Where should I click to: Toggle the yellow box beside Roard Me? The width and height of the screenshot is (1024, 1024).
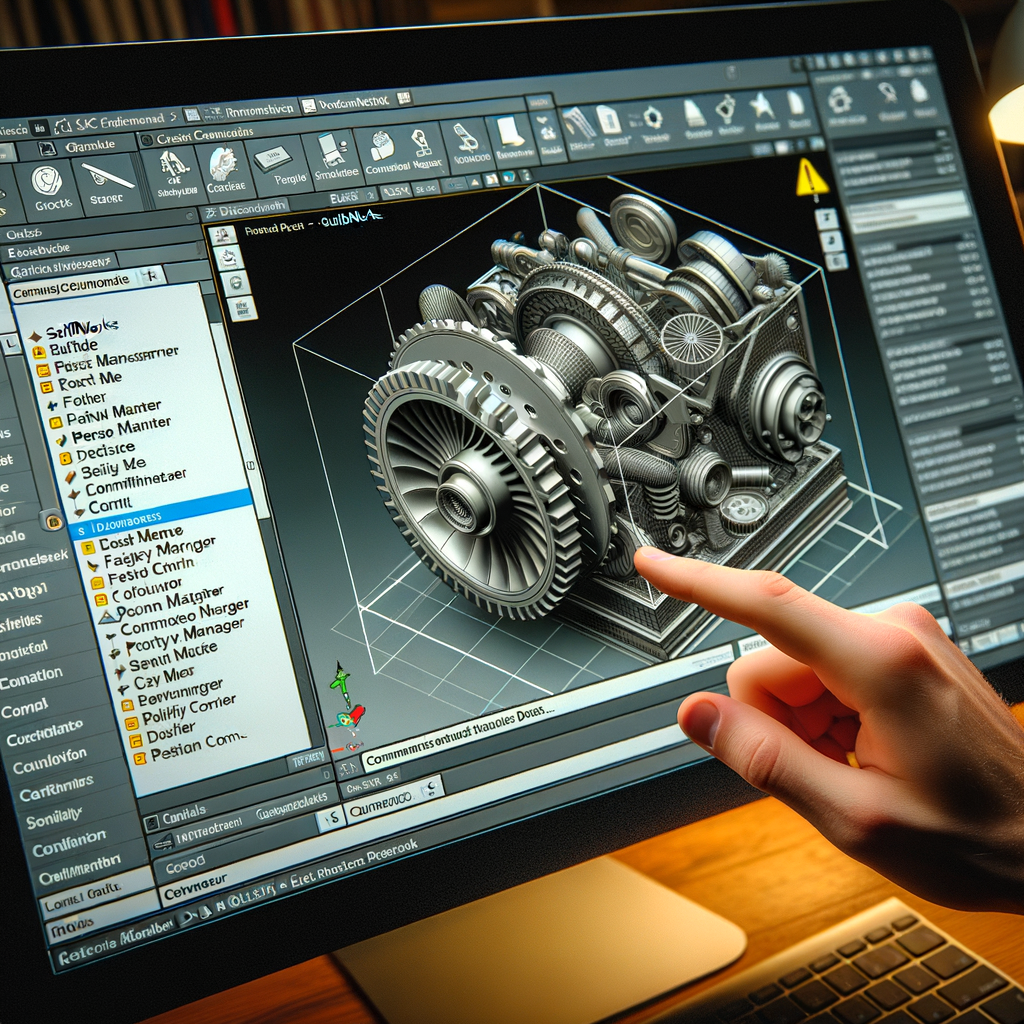pyautogui.click(x=44, y=384)
